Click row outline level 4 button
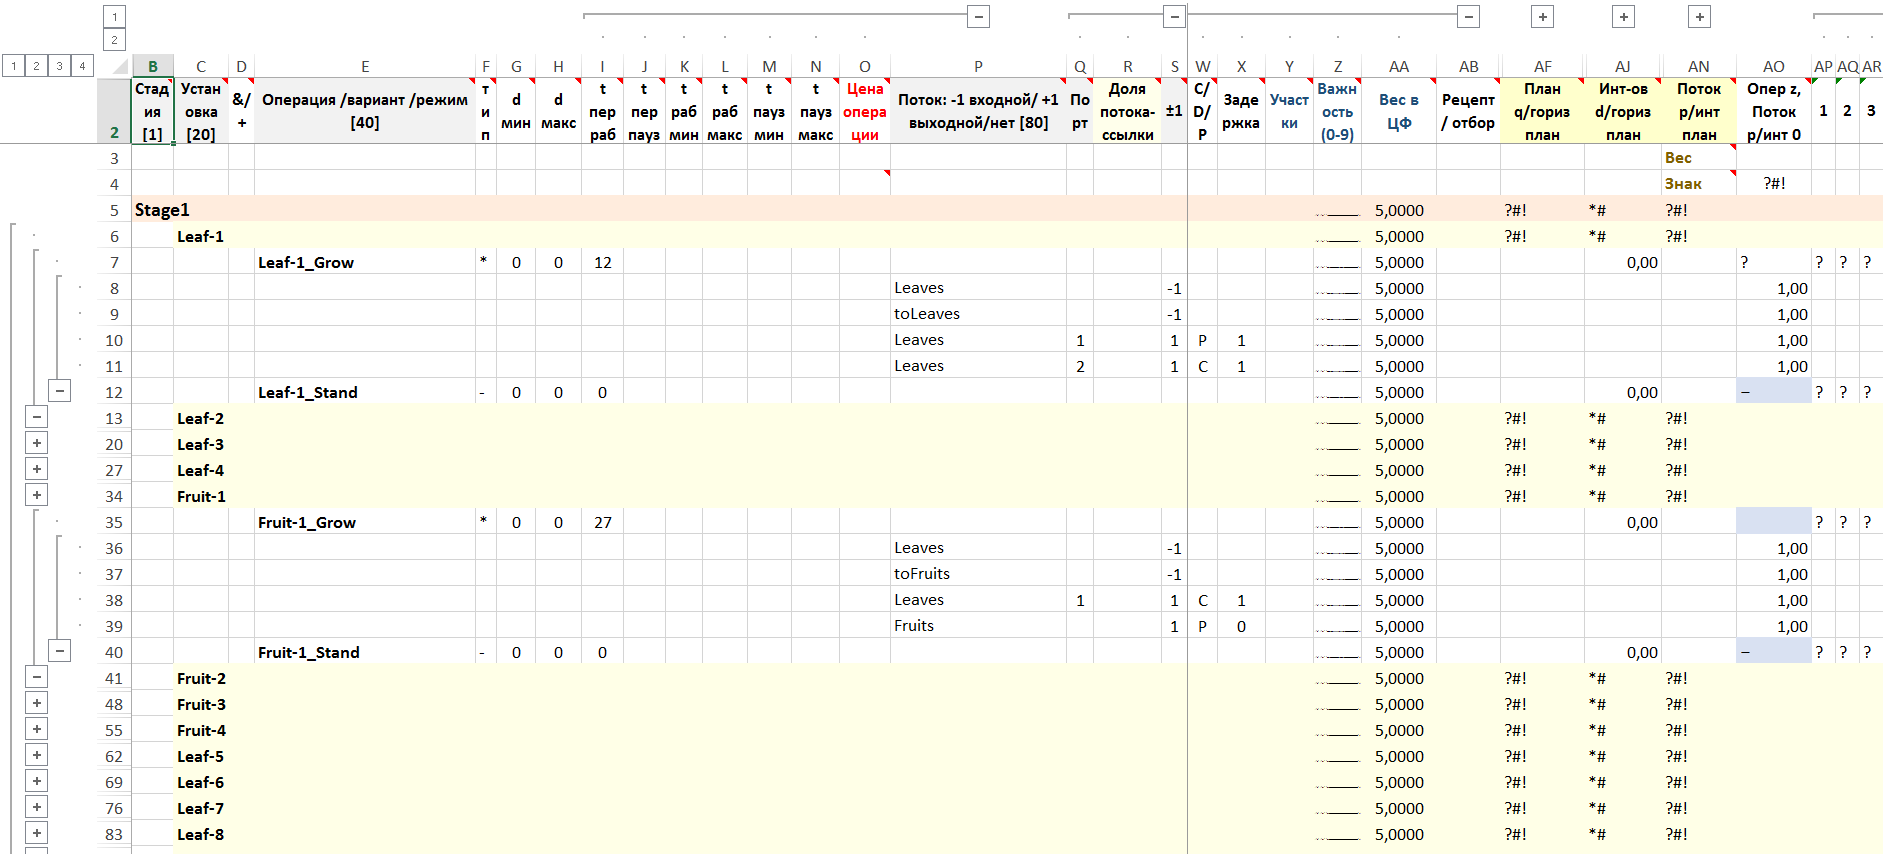 82,66
